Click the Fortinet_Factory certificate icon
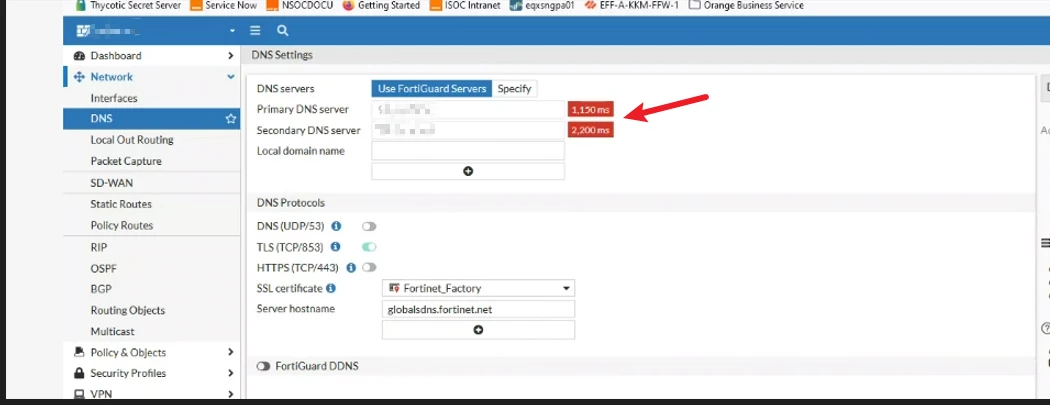Screen dimensions: 1050x405 (394, 289)
